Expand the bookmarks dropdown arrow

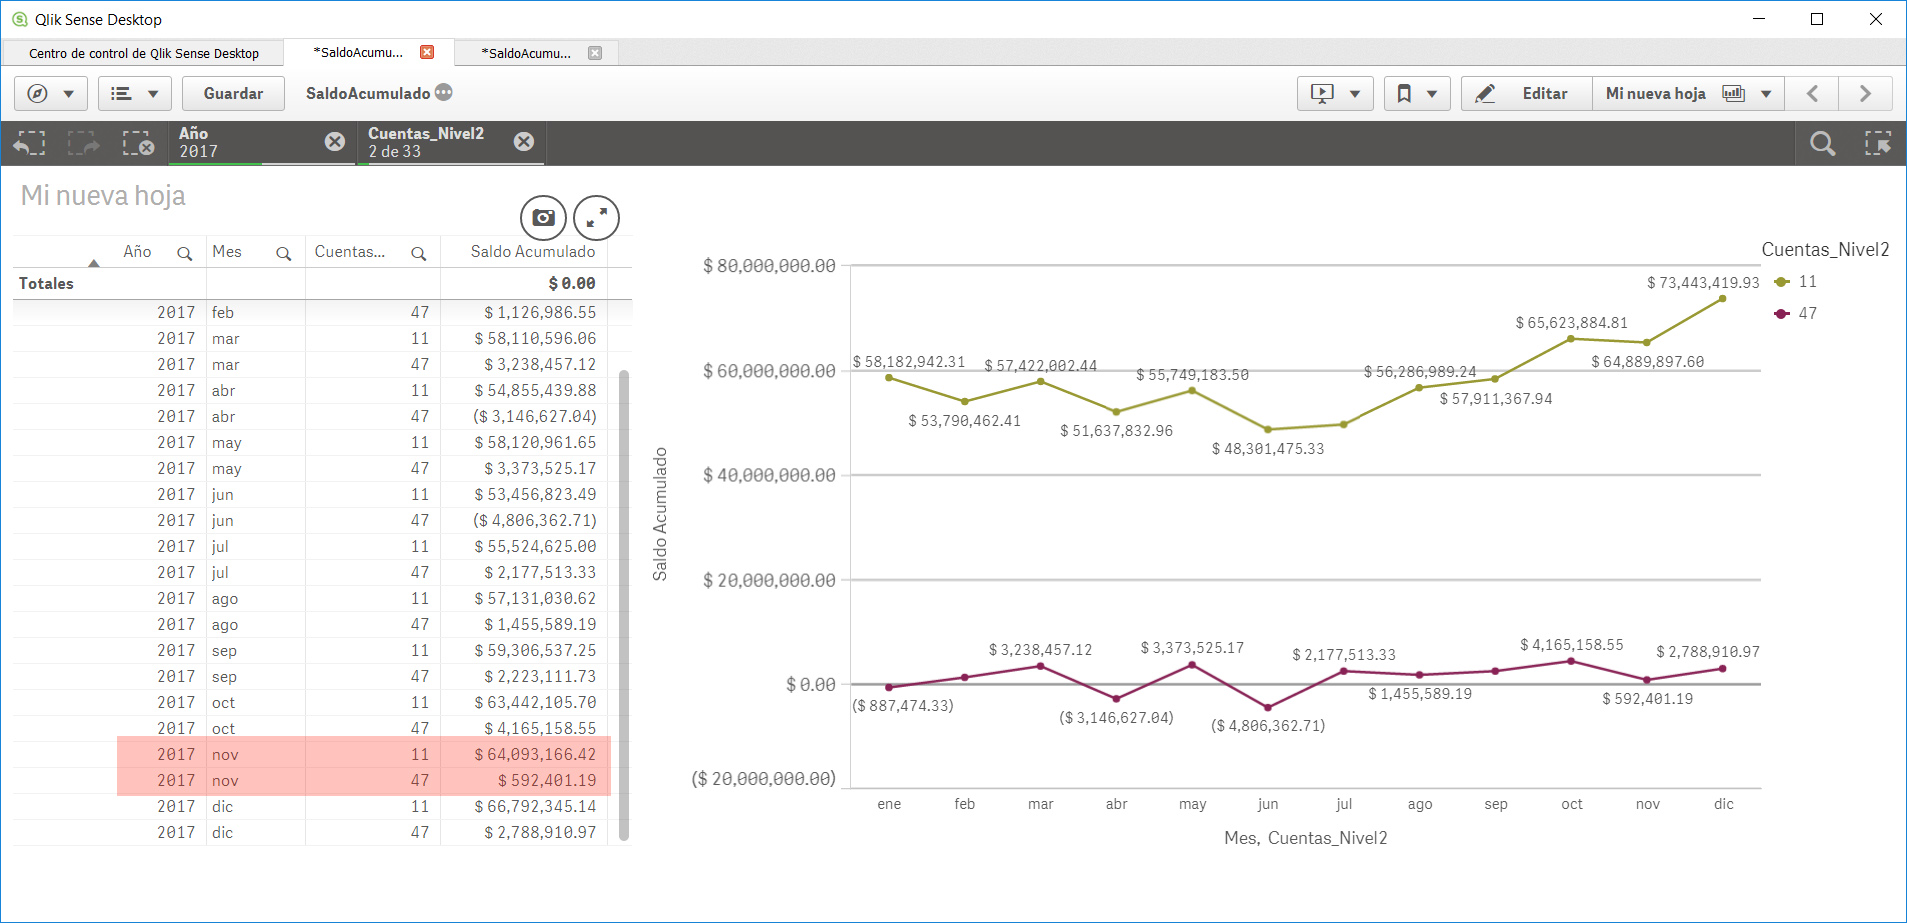(1432, 94)
